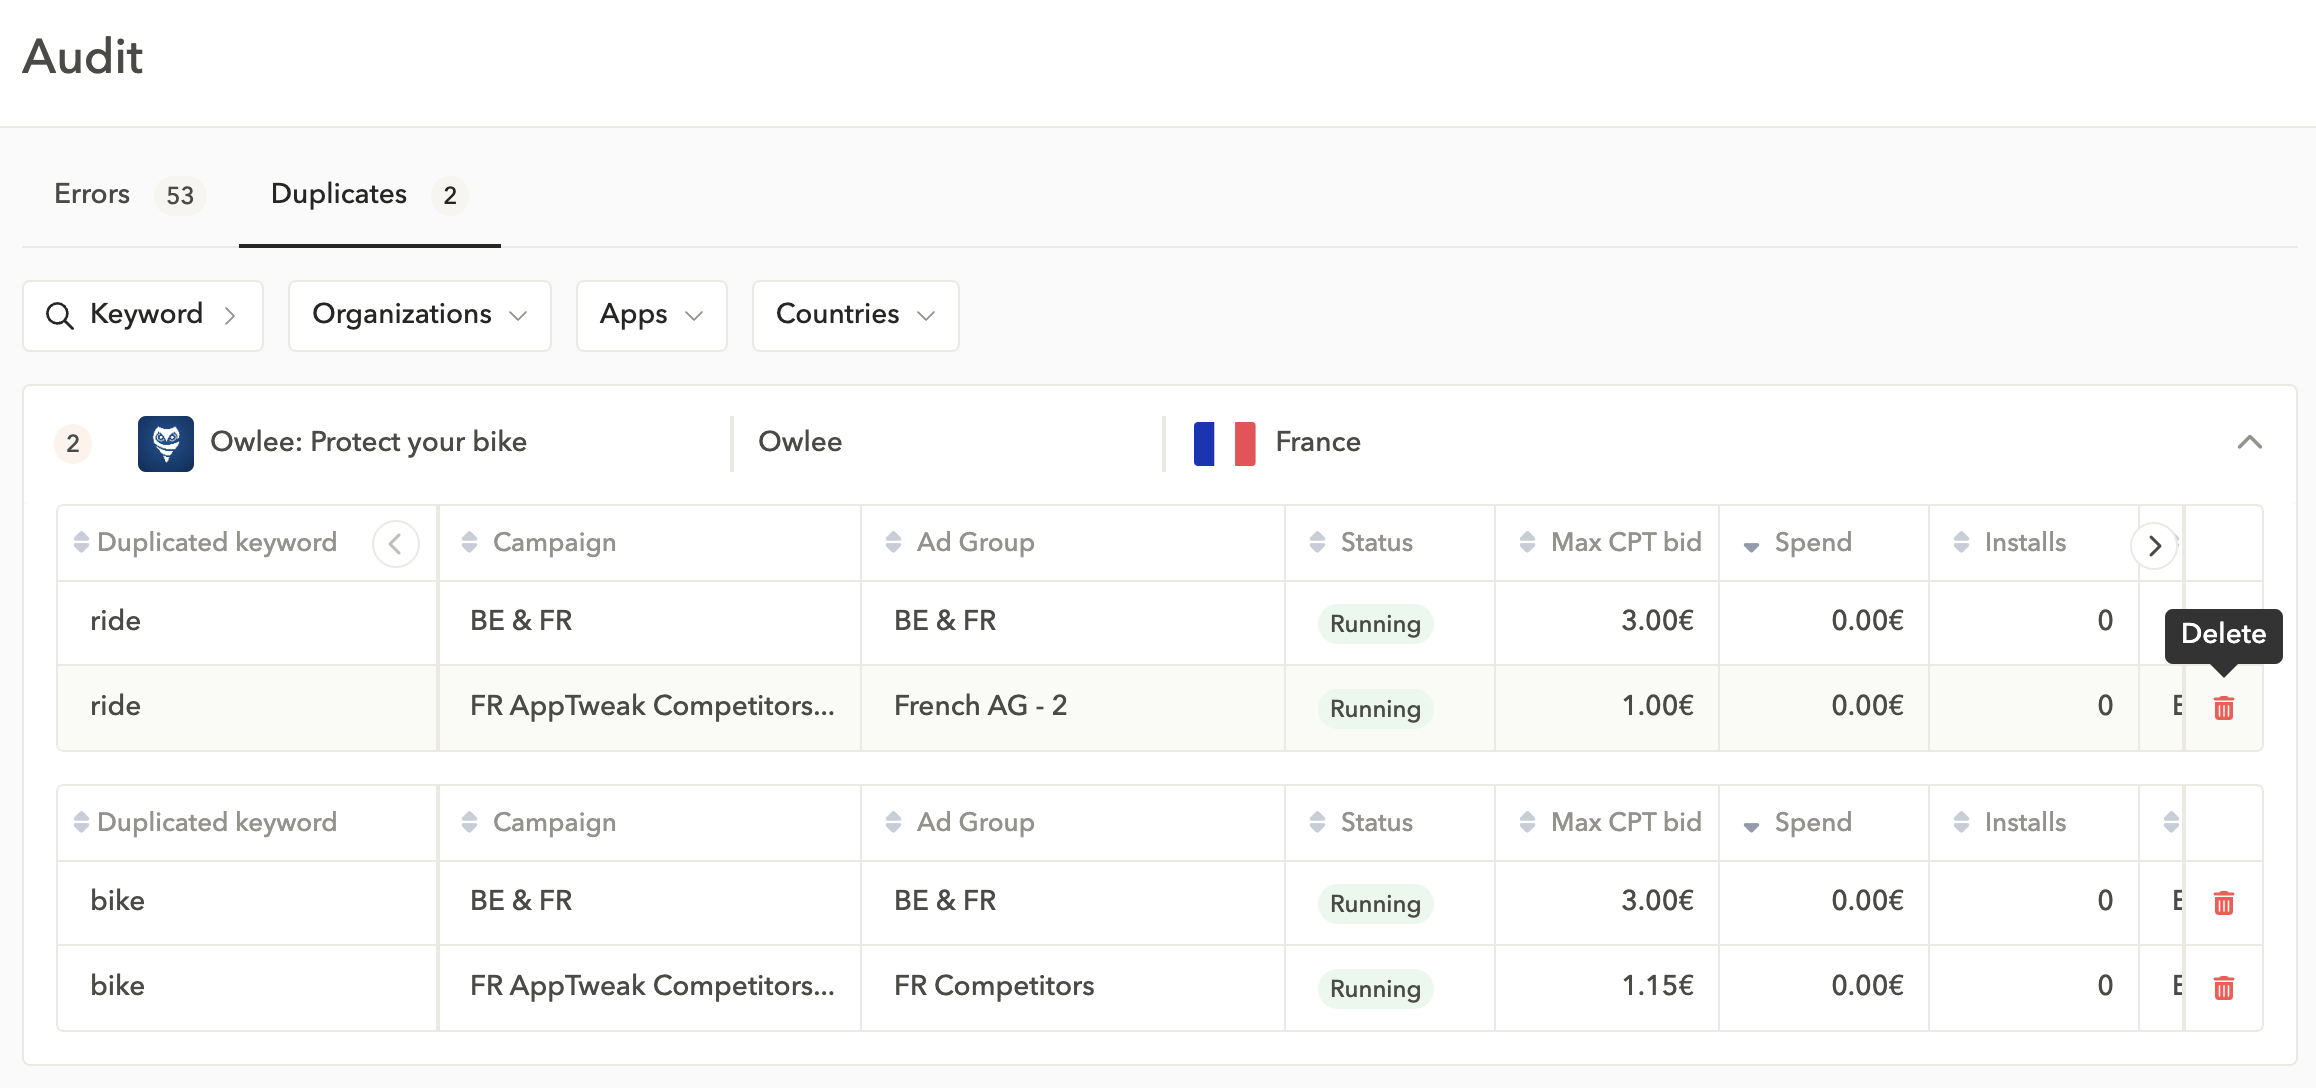Click 3.00€ bid in the first ride row
The image size is (2316, 1088).
point(1657,621)
